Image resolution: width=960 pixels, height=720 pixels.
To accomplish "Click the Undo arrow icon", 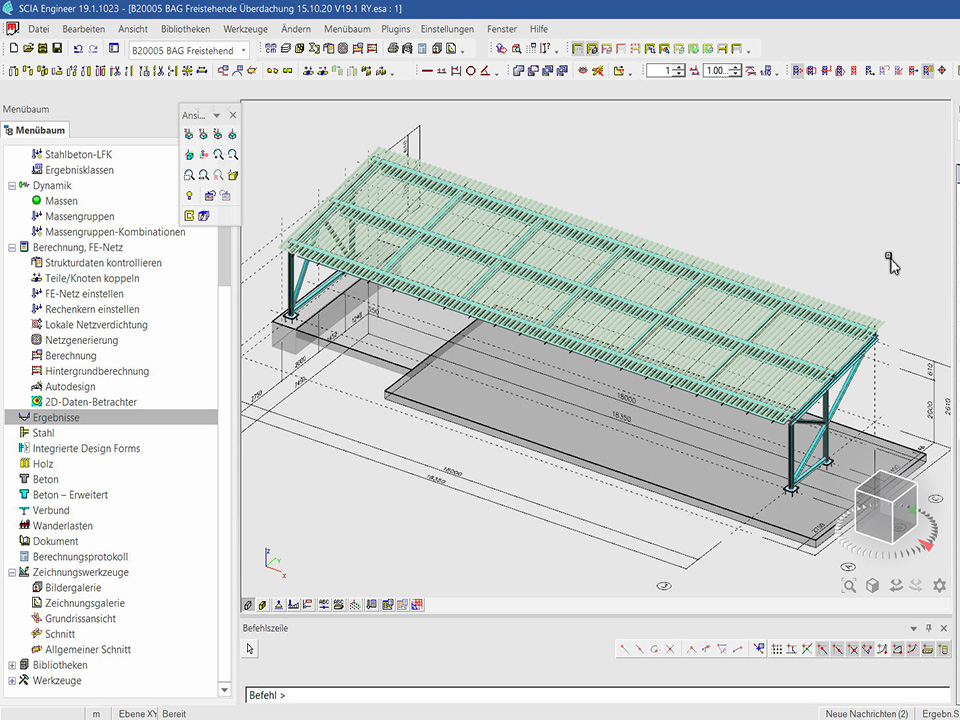I will tap(78, 49).
